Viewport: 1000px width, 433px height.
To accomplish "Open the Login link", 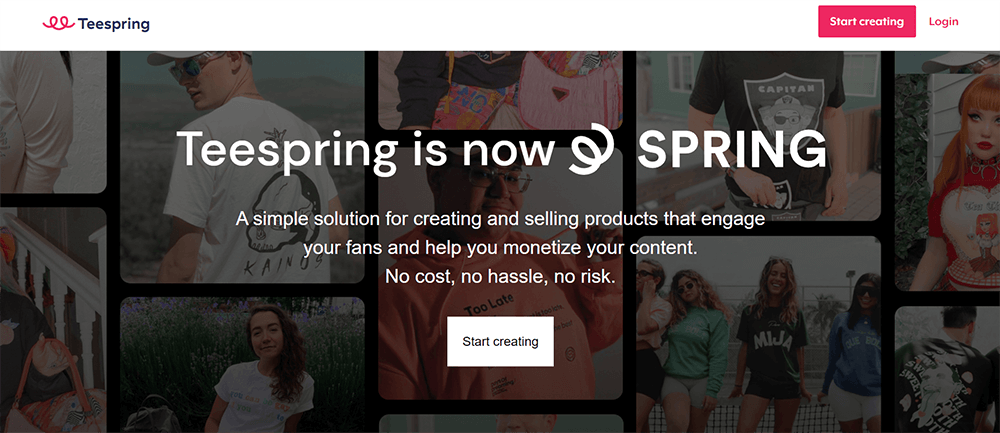I will (x=943, y=22).
